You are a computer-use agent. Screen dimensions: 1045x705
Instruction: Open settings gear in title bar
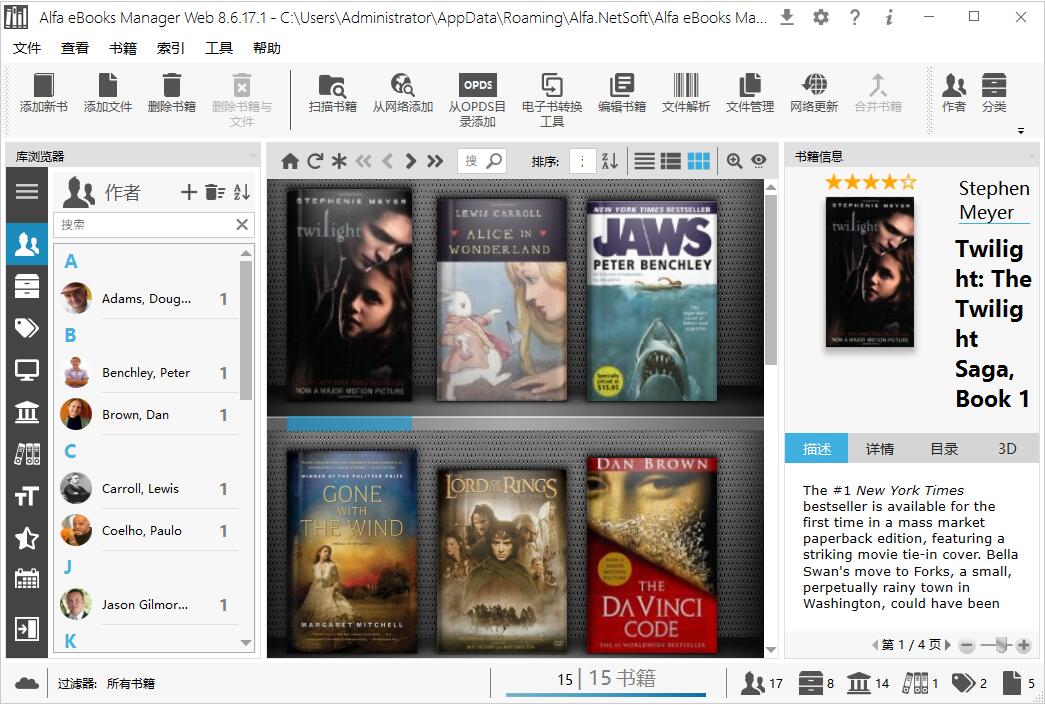pyautogui.click(x=820, y=17)
